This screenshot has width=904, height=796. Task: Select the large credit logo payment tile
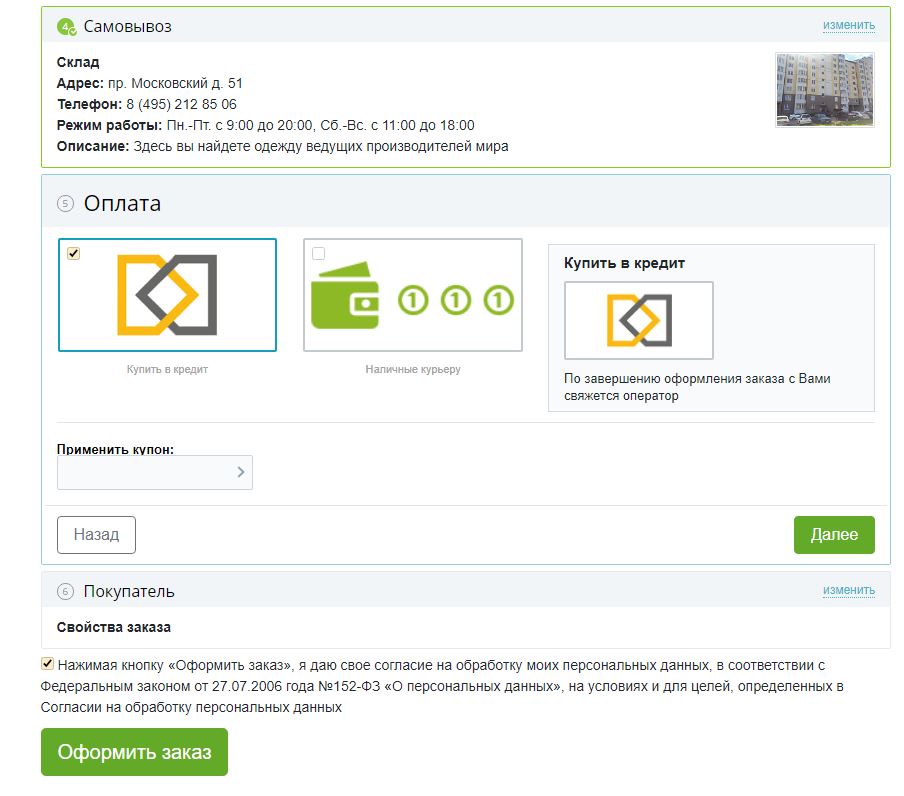167,295
